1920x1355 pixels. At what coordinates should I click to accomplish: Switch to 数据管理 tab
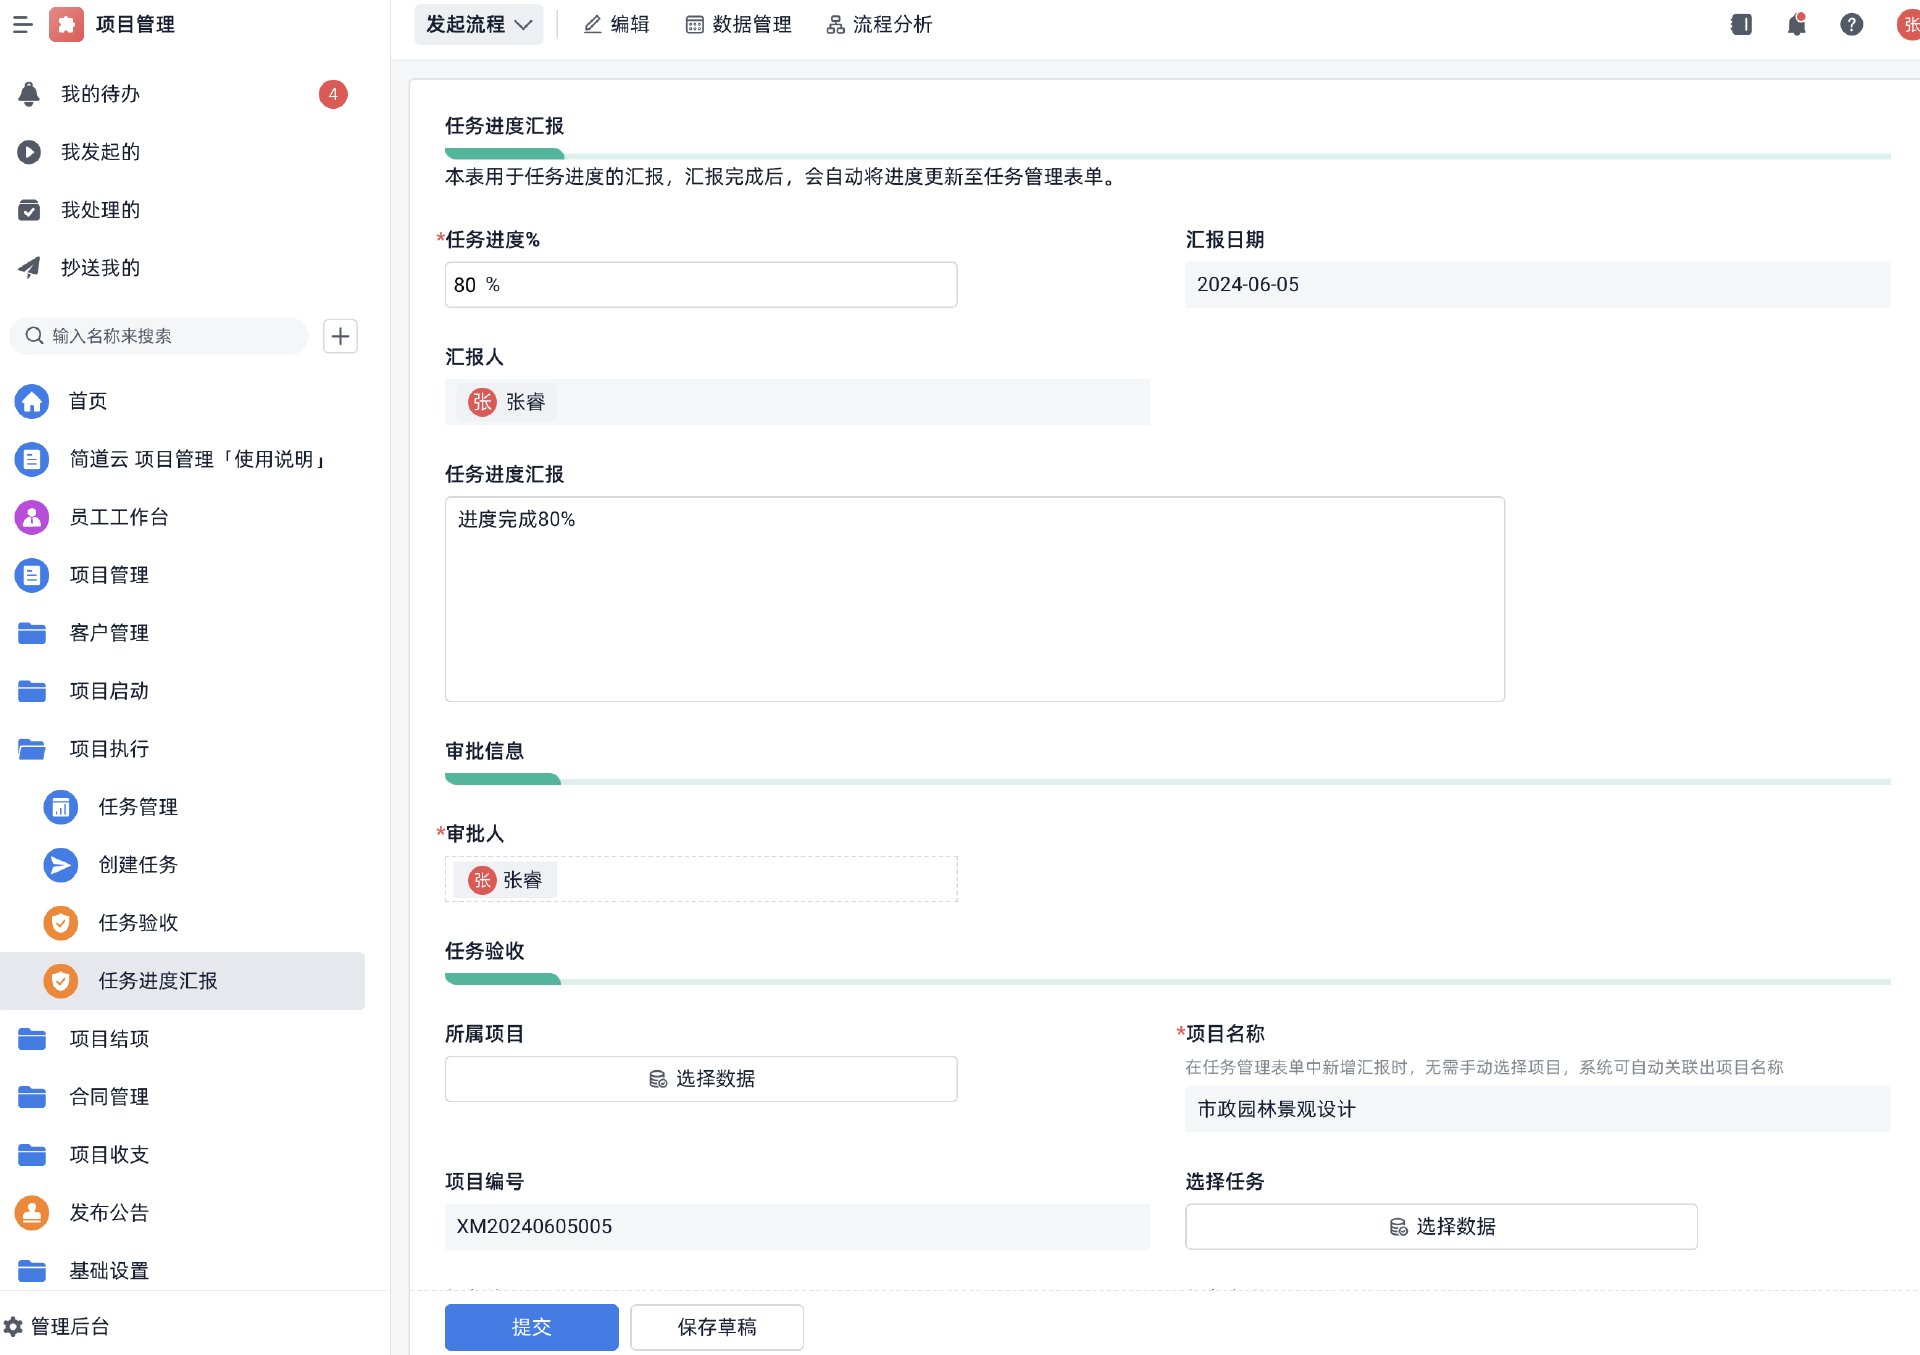point(738,24)
